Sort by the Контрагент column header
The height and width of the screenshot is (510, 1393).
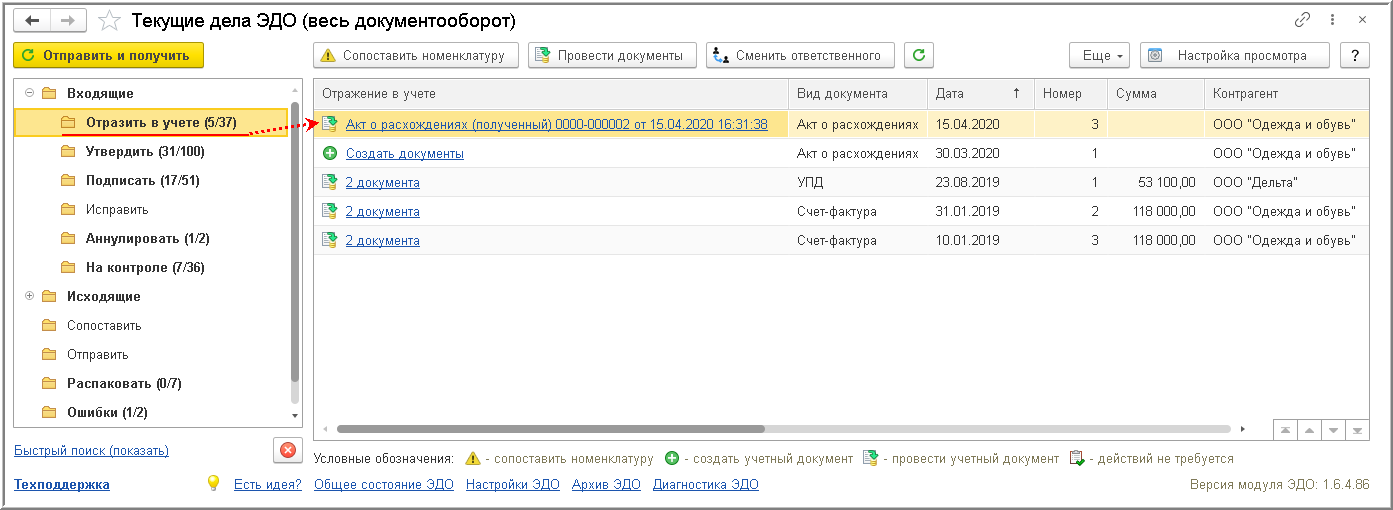click(1286, 93)
